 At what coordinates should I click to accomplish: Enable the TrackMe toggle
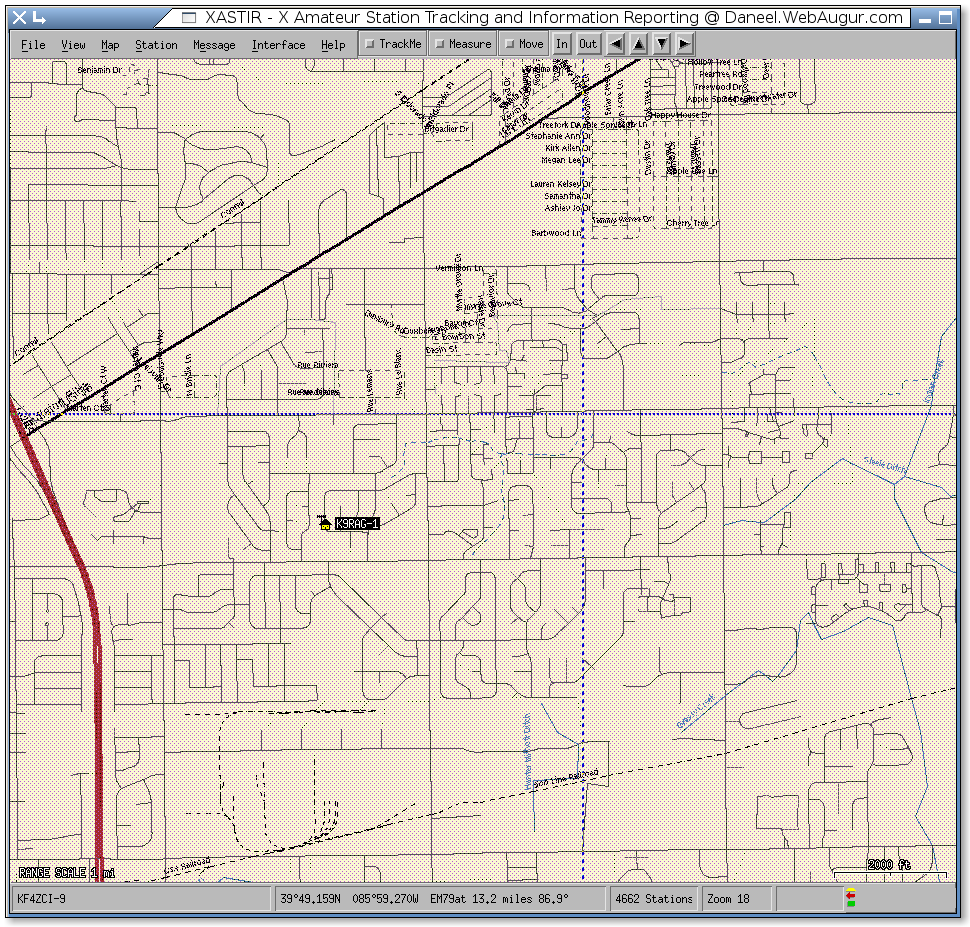(x=393, y=44)
